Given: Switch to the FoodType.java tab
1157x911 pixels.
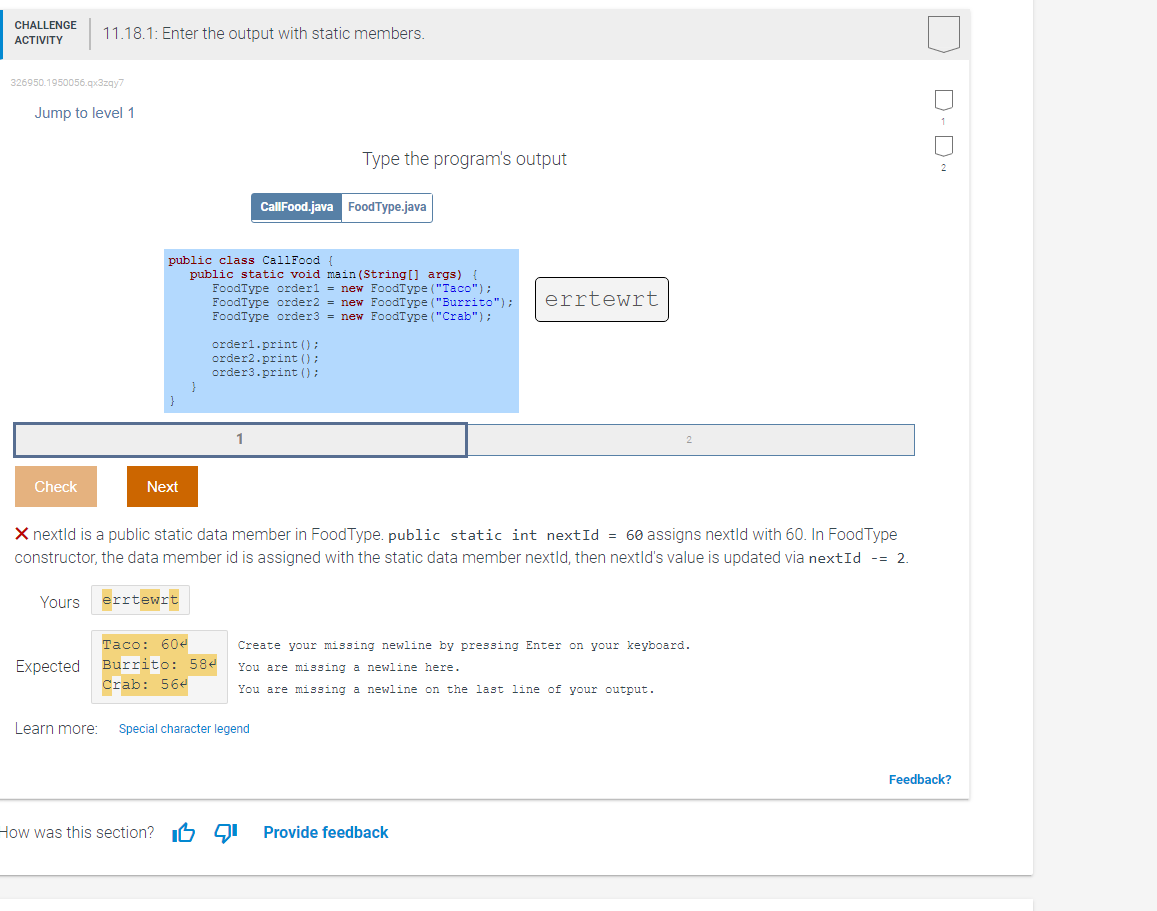Looking at the screenshot, I should pos(387,207).
